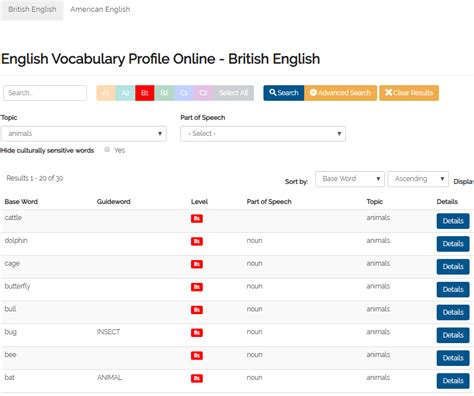
Task: Click the B1 badge in bug row
Action: point(197,333)
